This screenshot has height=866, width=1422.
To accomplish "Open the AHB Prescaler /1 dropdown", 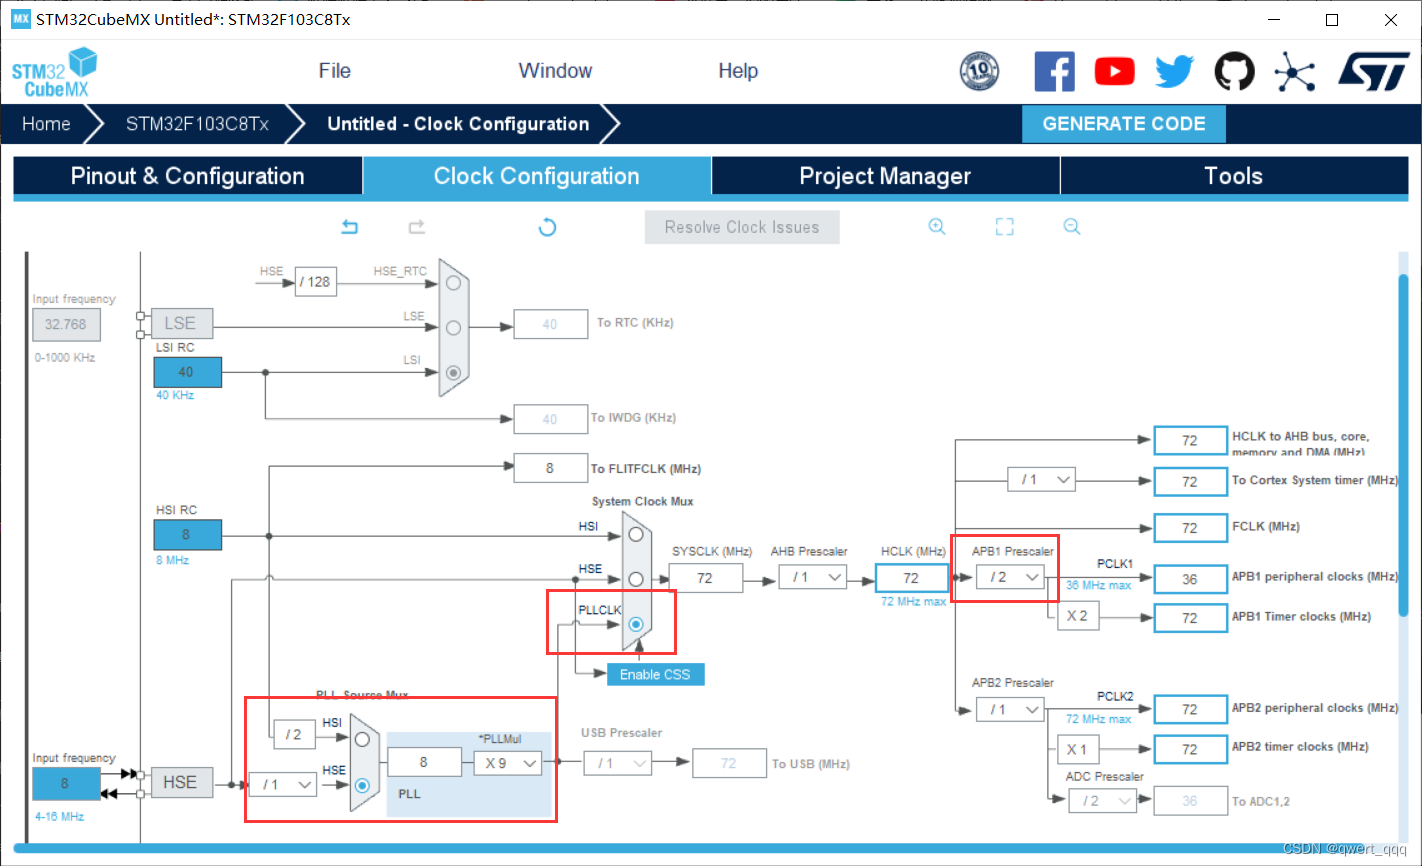I will 813,577.
